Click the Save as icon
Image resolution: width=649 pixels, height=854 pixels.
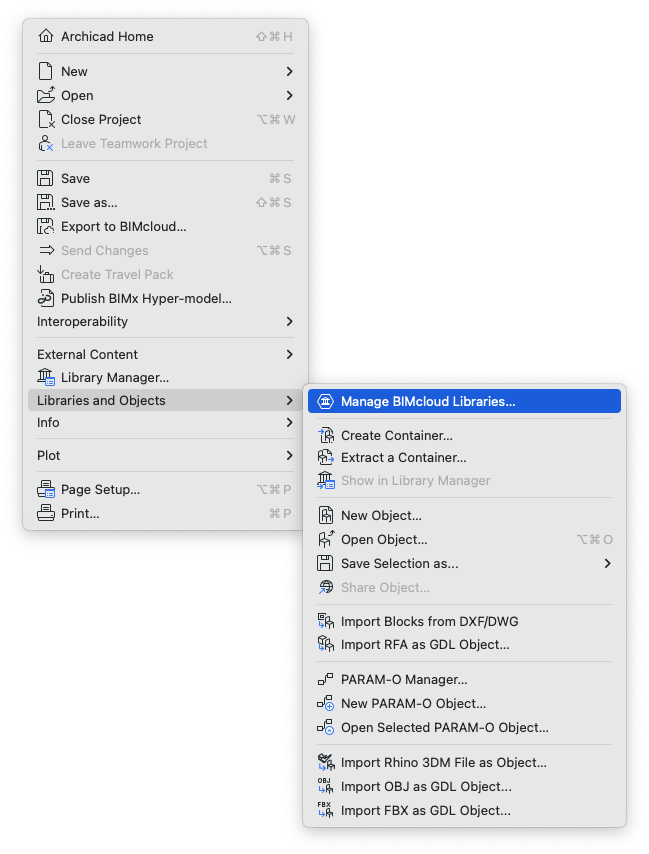(46, 203)
